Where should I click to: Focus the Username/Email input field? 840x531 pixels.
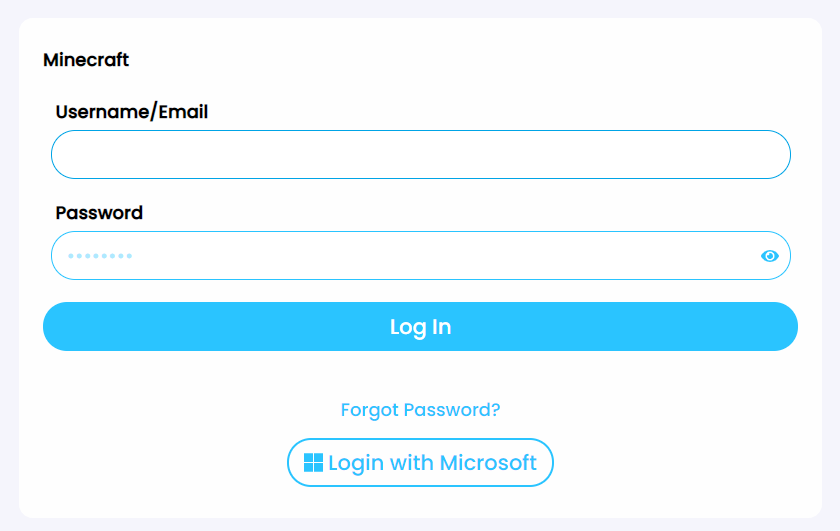tap(421, 154)
